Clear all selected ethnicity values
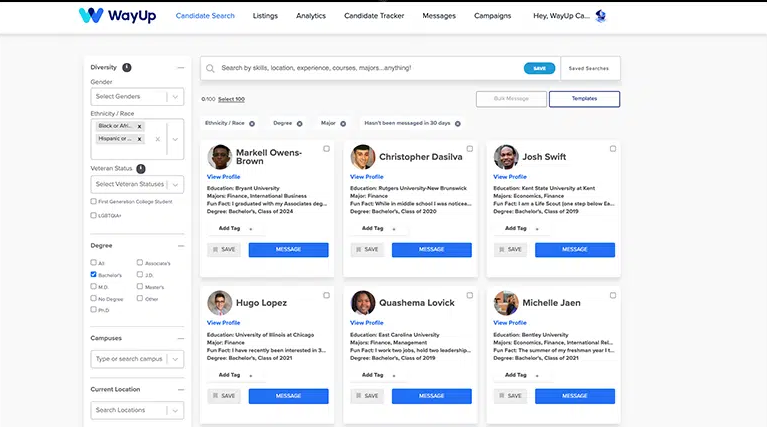This screenshot has width=767, height=427. (x=158, y=139)
